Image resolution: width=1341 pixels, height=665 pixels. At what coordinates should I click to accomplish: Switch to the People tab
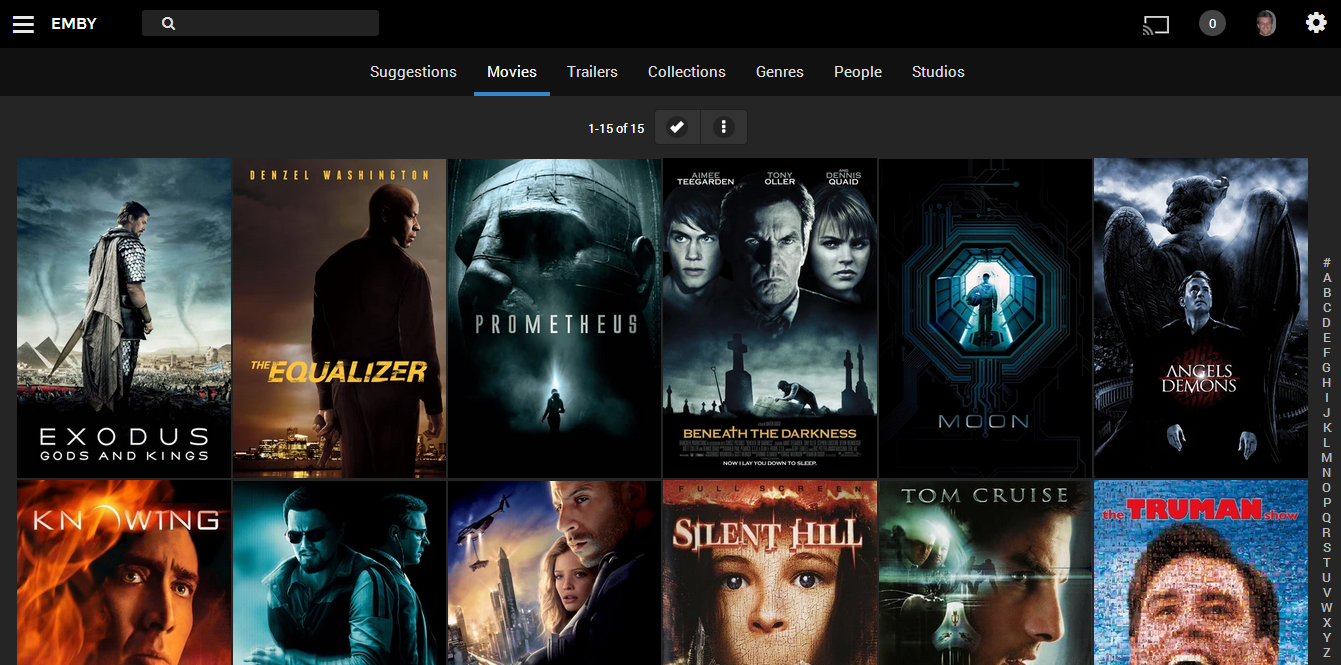coord(858,72)
